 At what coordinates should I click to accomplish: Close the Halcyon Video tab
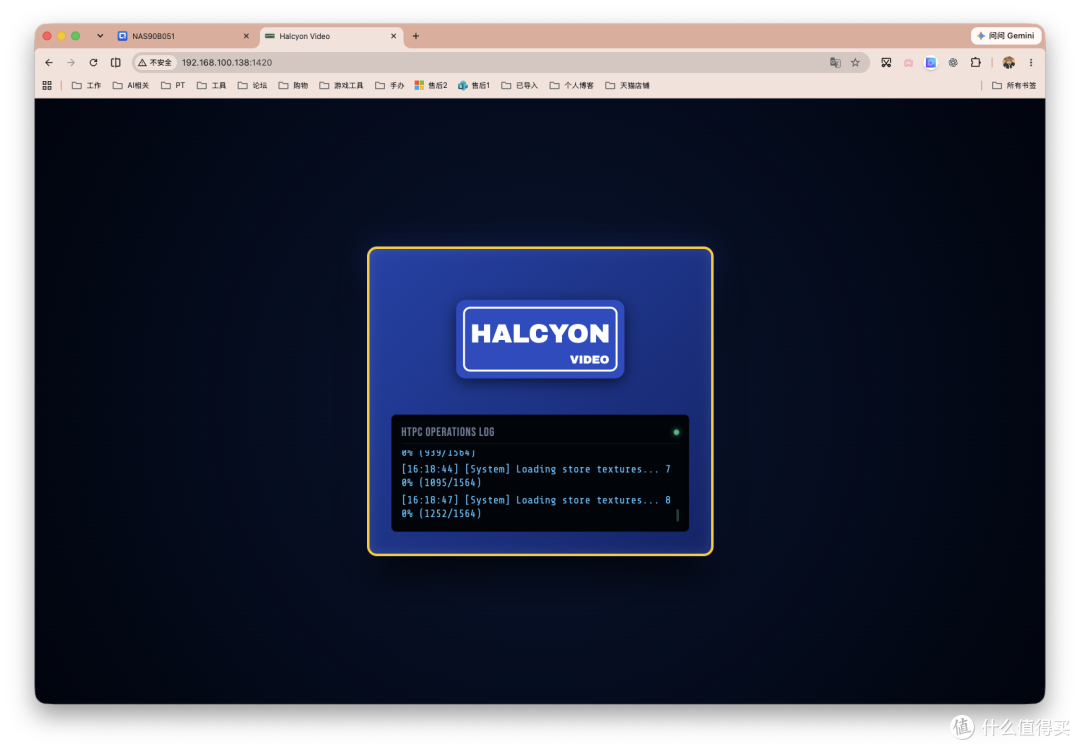pos(393,36)
